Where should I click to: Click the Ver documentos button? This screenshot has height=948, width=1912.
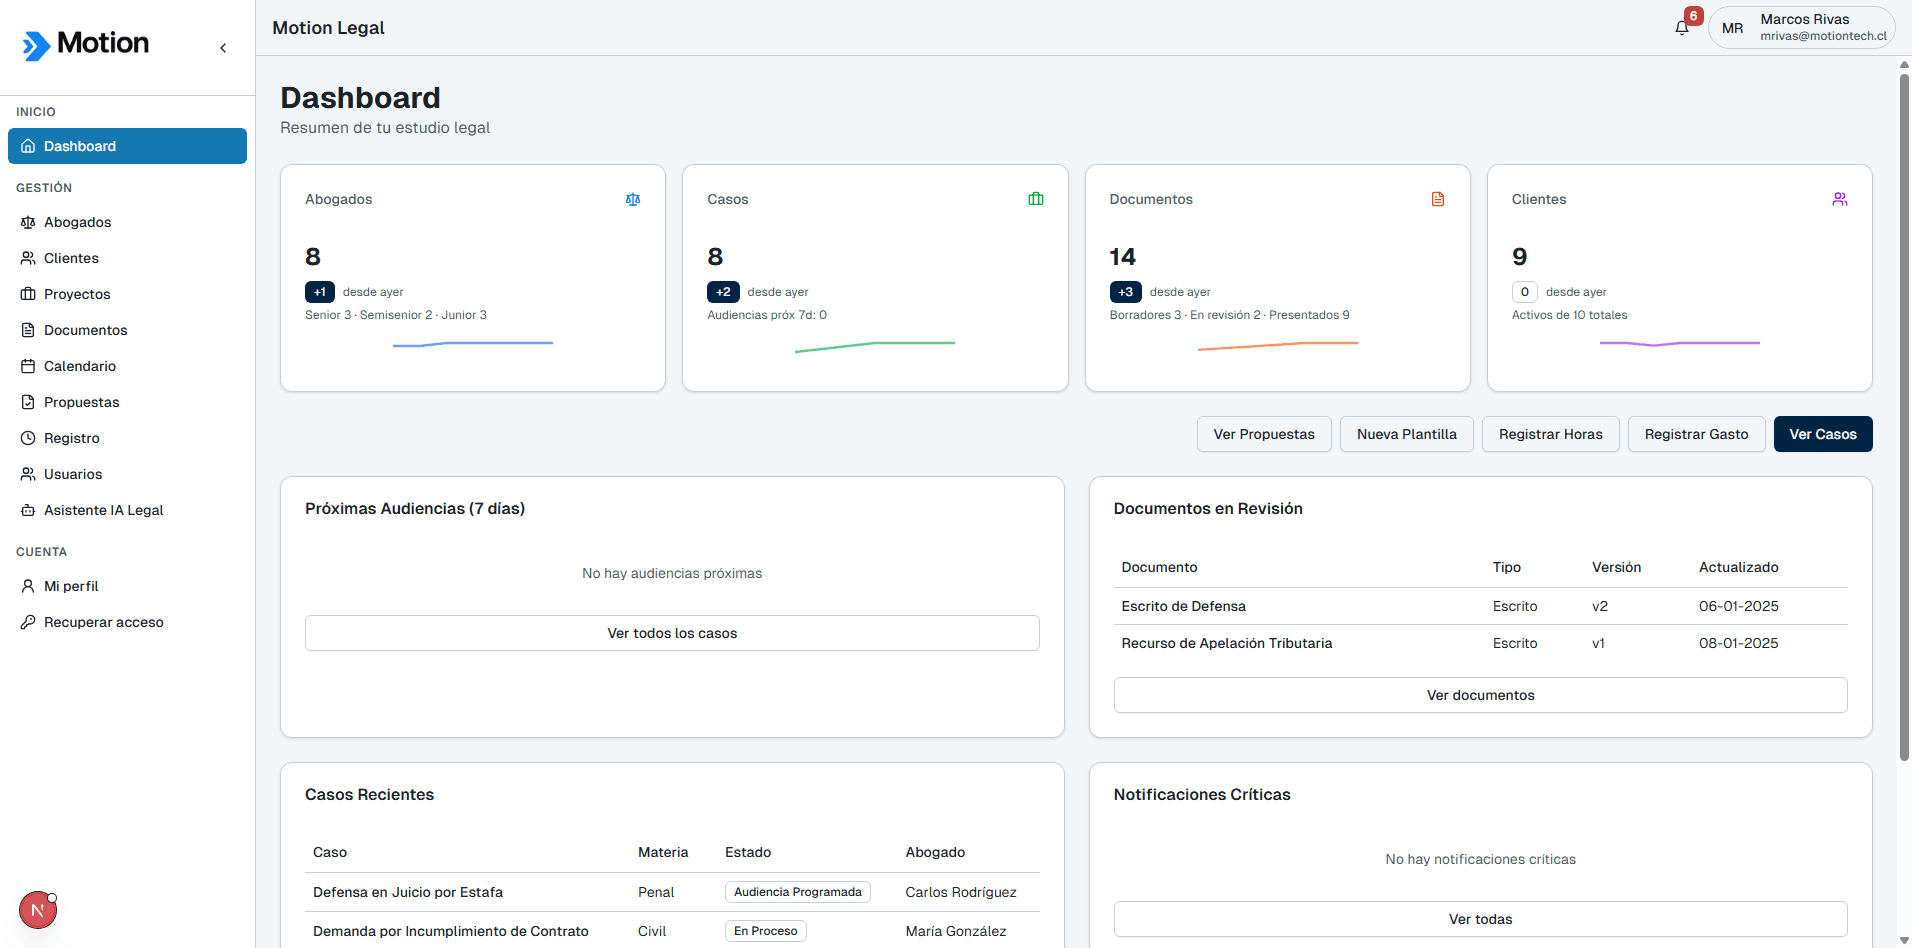pyautogui.click(x=1480, y=695)
